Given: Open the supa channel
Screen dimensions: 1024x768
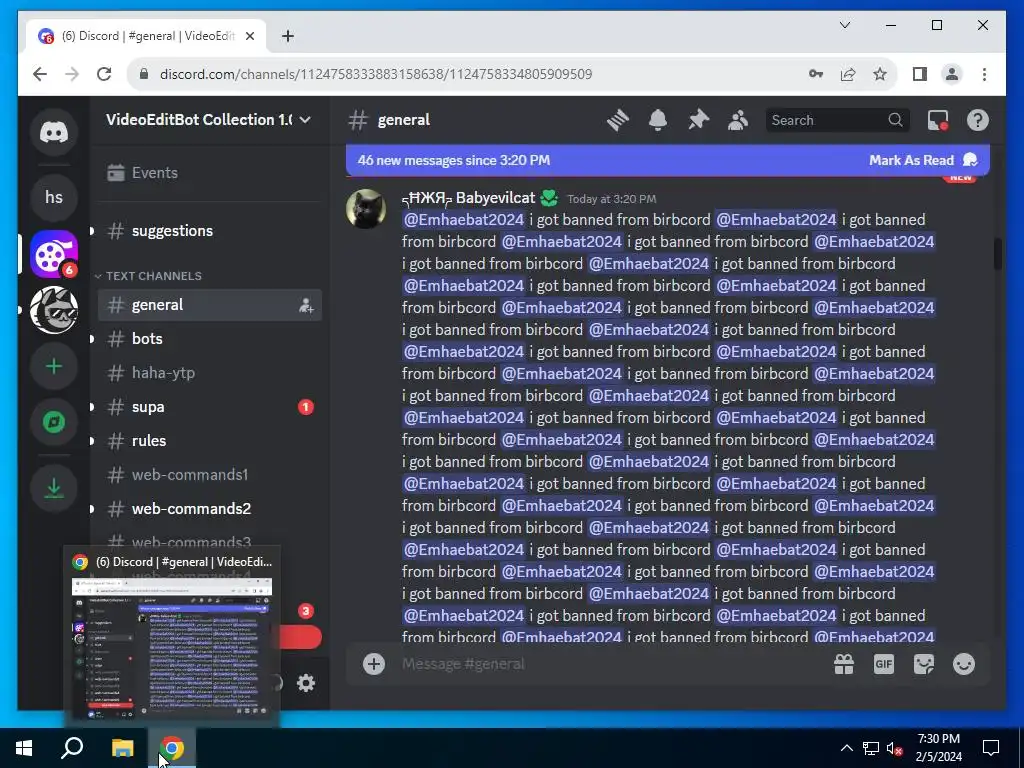Looking at the screenshot, I should (209, 407).
